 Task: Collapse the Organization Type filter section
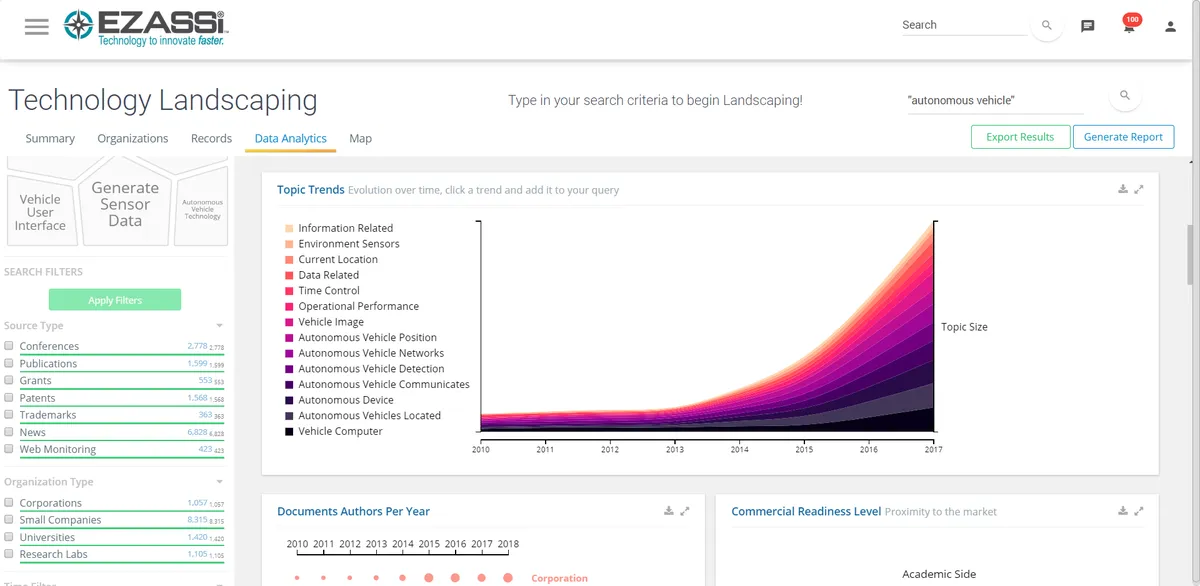coord(219,482)
